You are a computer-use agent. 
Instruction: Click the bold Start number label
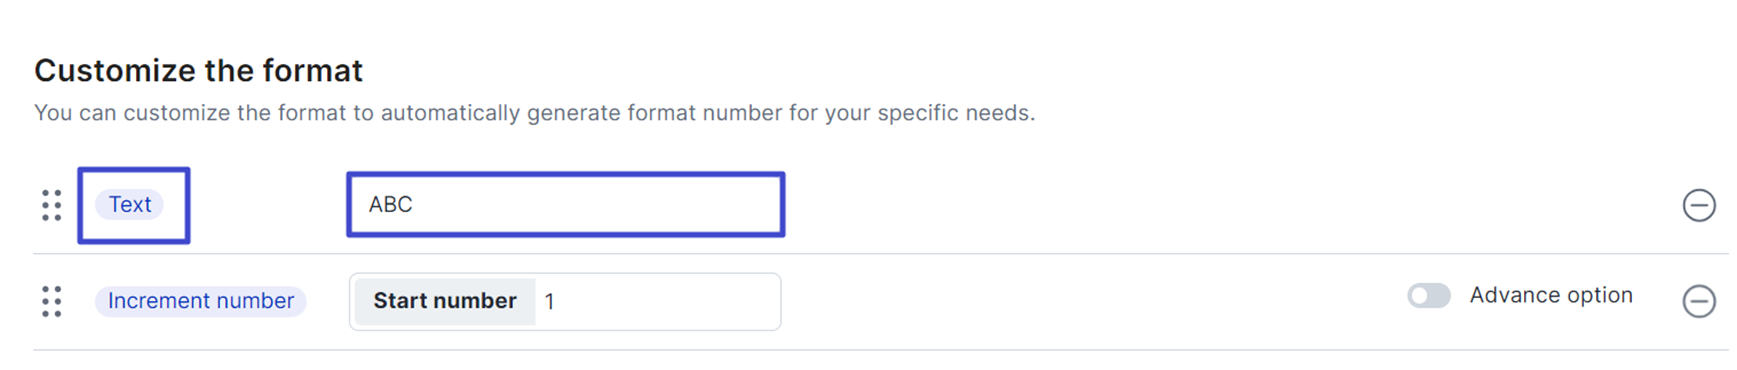[445, 301]
